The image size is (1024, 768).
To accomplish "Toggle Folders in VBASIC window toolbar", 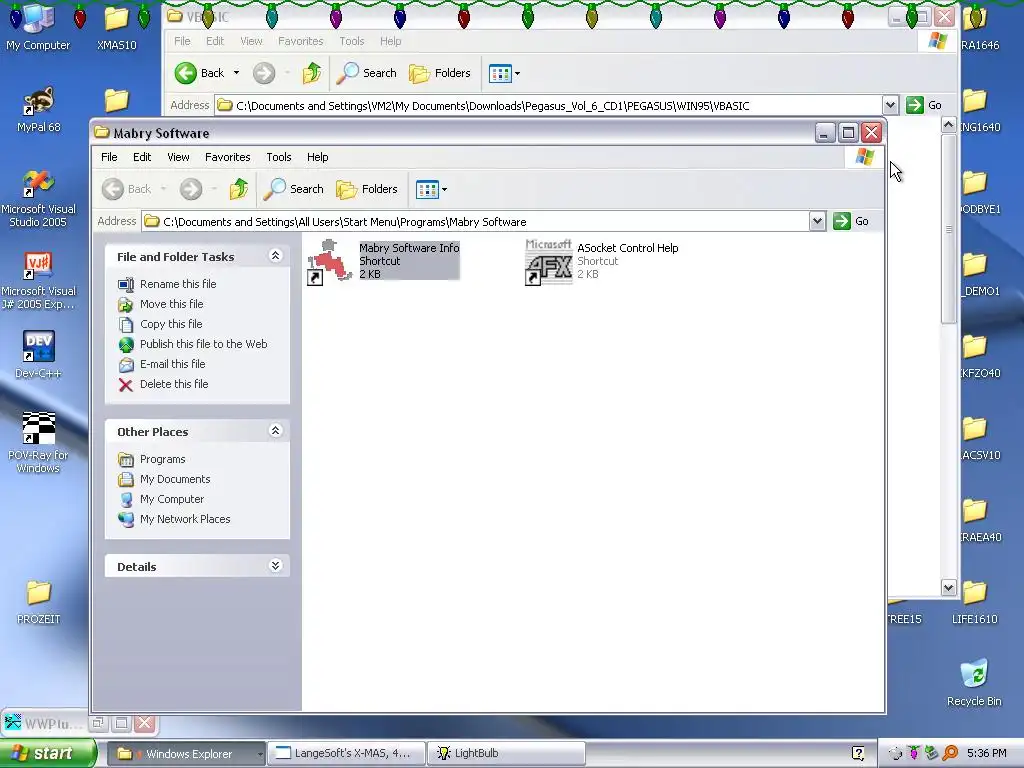I will pyautogui.click(x=440, y=73).
